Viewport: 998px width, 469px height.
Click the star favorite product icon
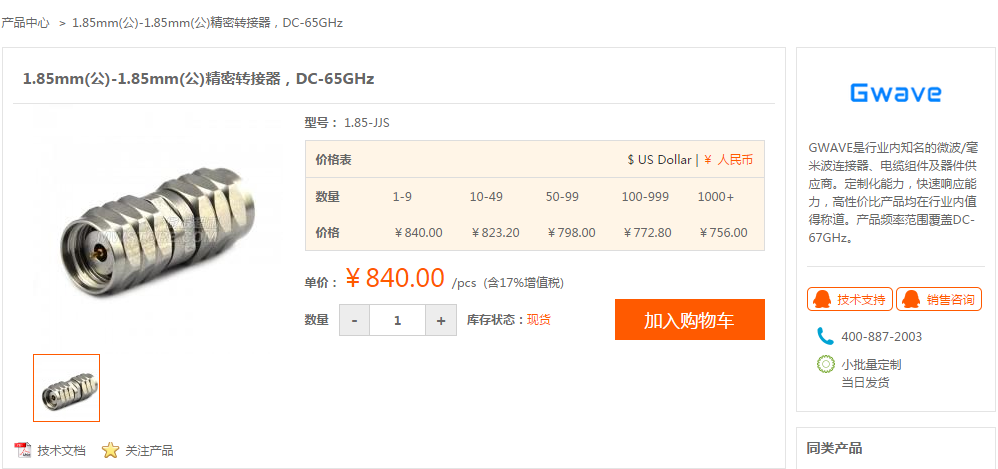click(x=110, y=450)
